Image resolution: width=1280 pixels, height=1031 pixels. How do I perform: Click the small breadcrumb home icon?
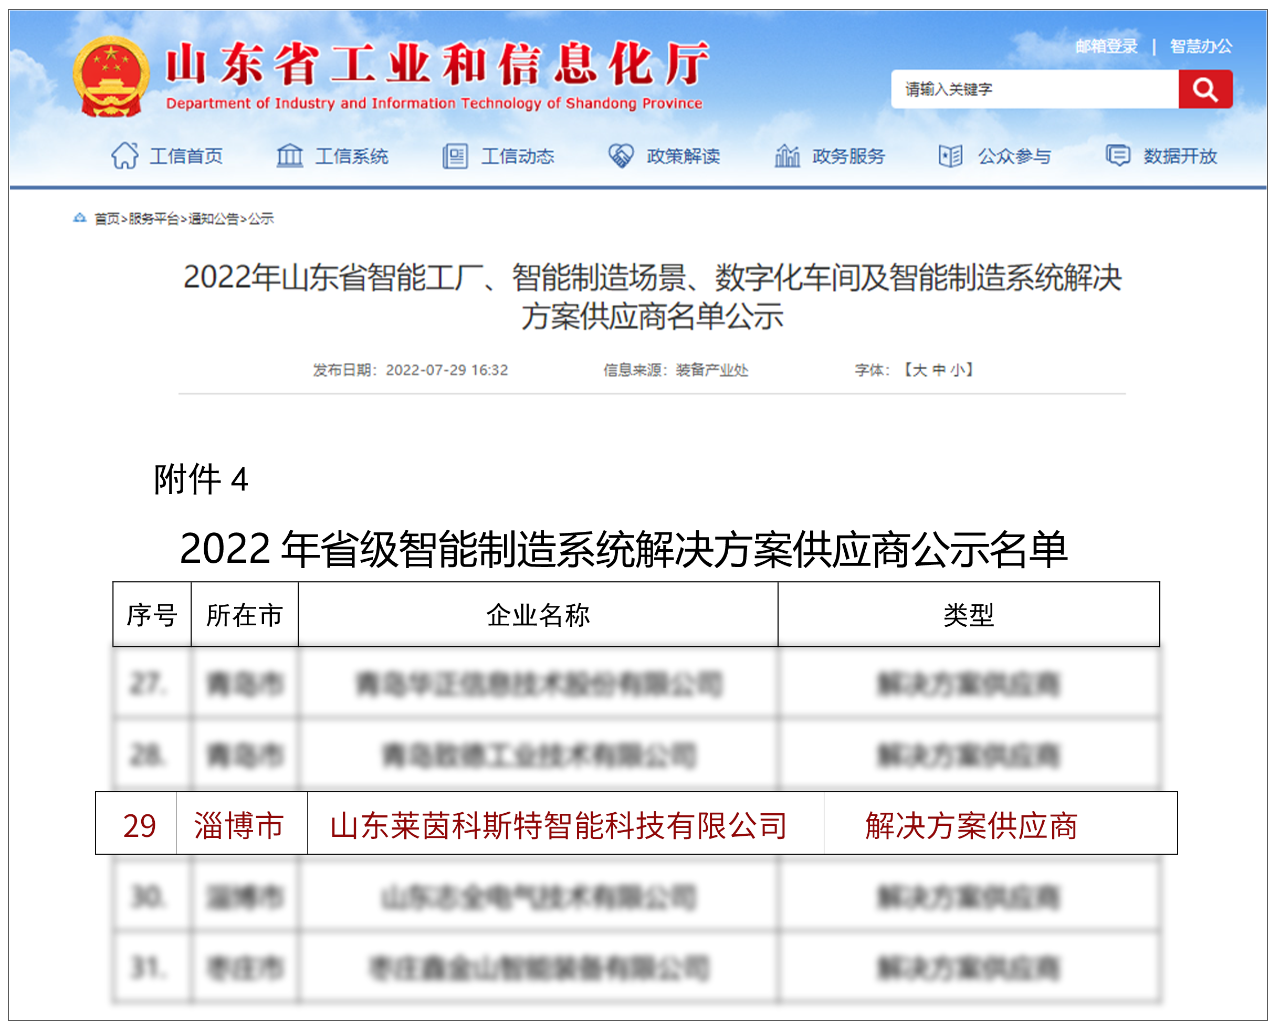[80, 218]
